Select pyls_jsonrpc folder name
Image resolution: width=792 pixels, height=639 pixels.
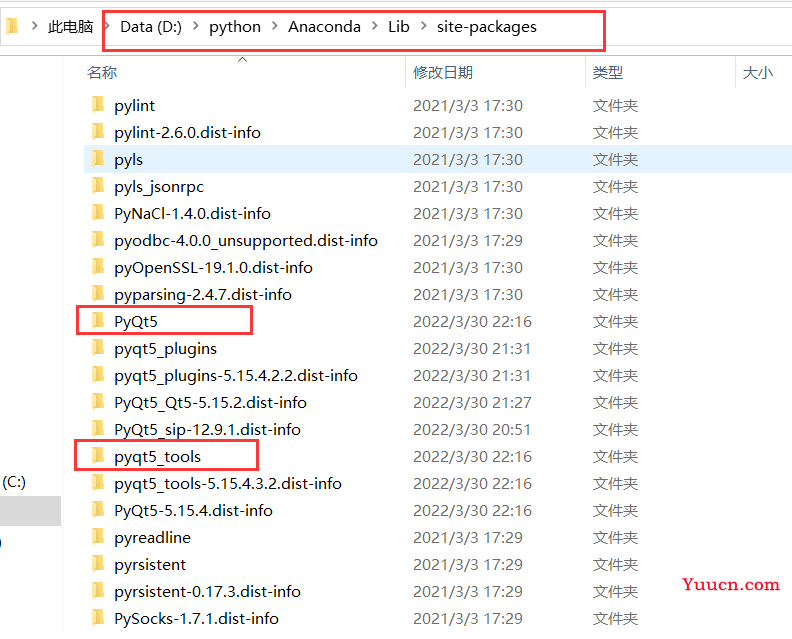click(x=159, y=187)
